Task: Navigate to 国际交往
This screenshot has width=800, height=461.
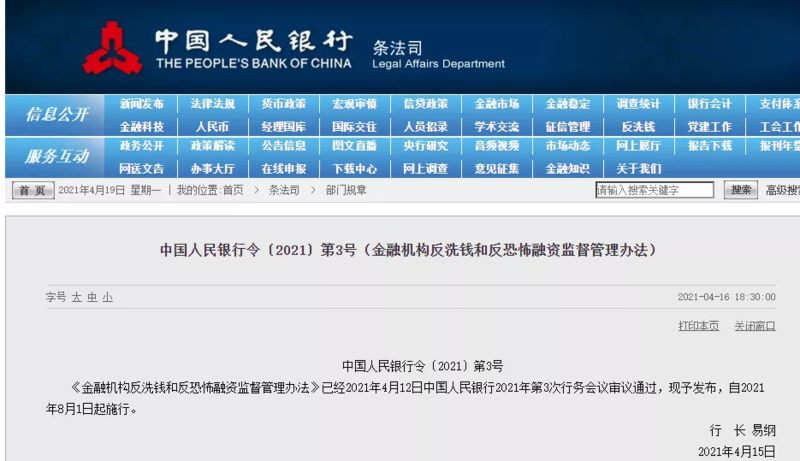Action: pyautogui.click(x=355, y=126)
